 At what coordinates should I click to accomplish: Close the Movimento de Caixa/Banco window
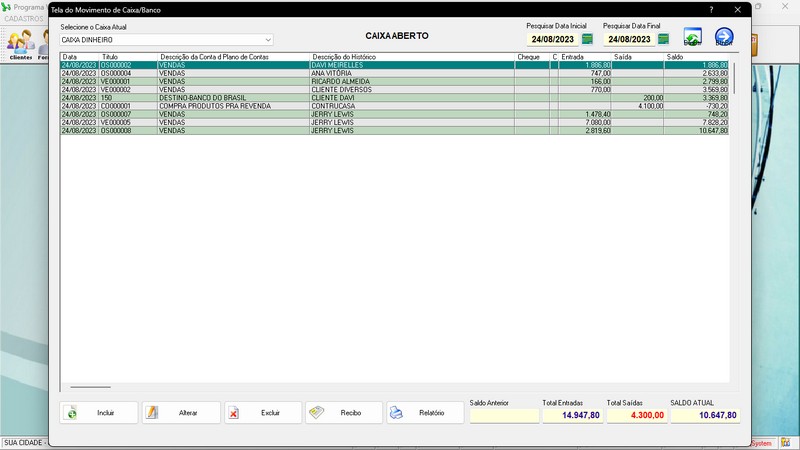[738, 10]
